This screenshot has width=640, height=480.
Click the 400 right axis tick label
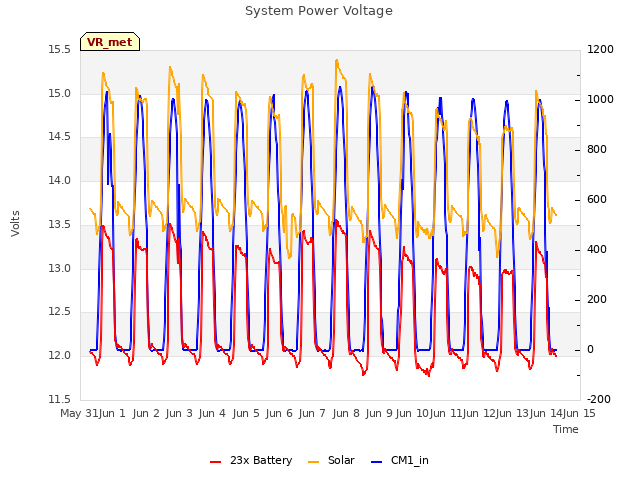(x=597, y=249)
